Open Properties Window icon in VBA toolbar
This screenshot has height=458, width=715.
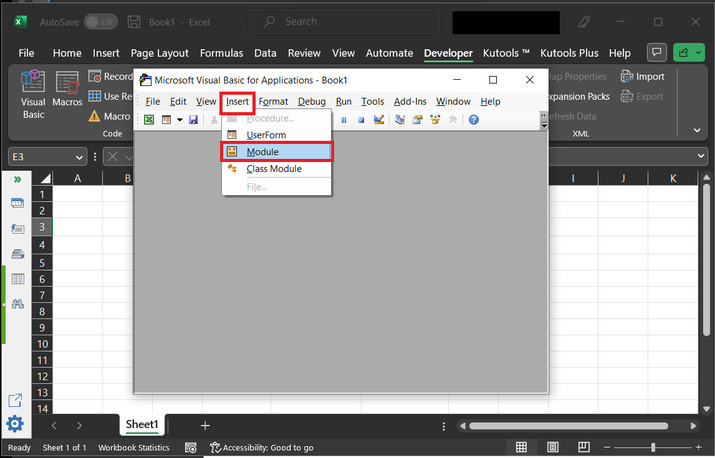(x=417, y=120)
